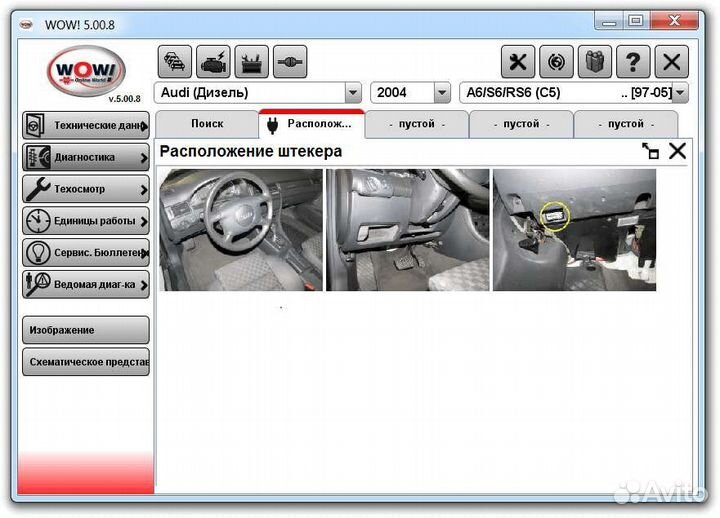This screenshot has height=518, width=720.
Task: Close the Расположение штекера panel
Action: coord(677,151)
